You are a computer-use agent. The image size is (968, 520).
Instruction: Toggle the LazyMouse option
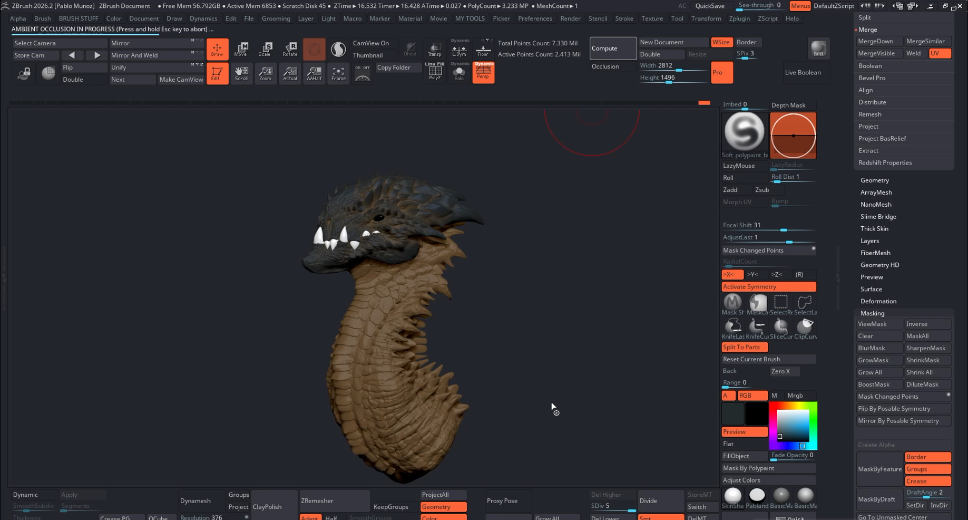click(745, 166)
